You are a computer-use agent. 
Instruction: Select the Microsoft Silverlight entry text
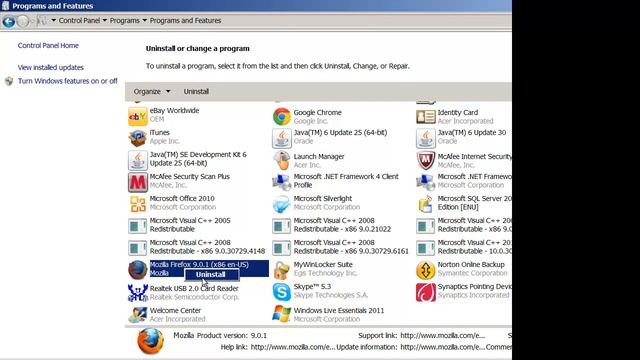[x=327, y=203]
